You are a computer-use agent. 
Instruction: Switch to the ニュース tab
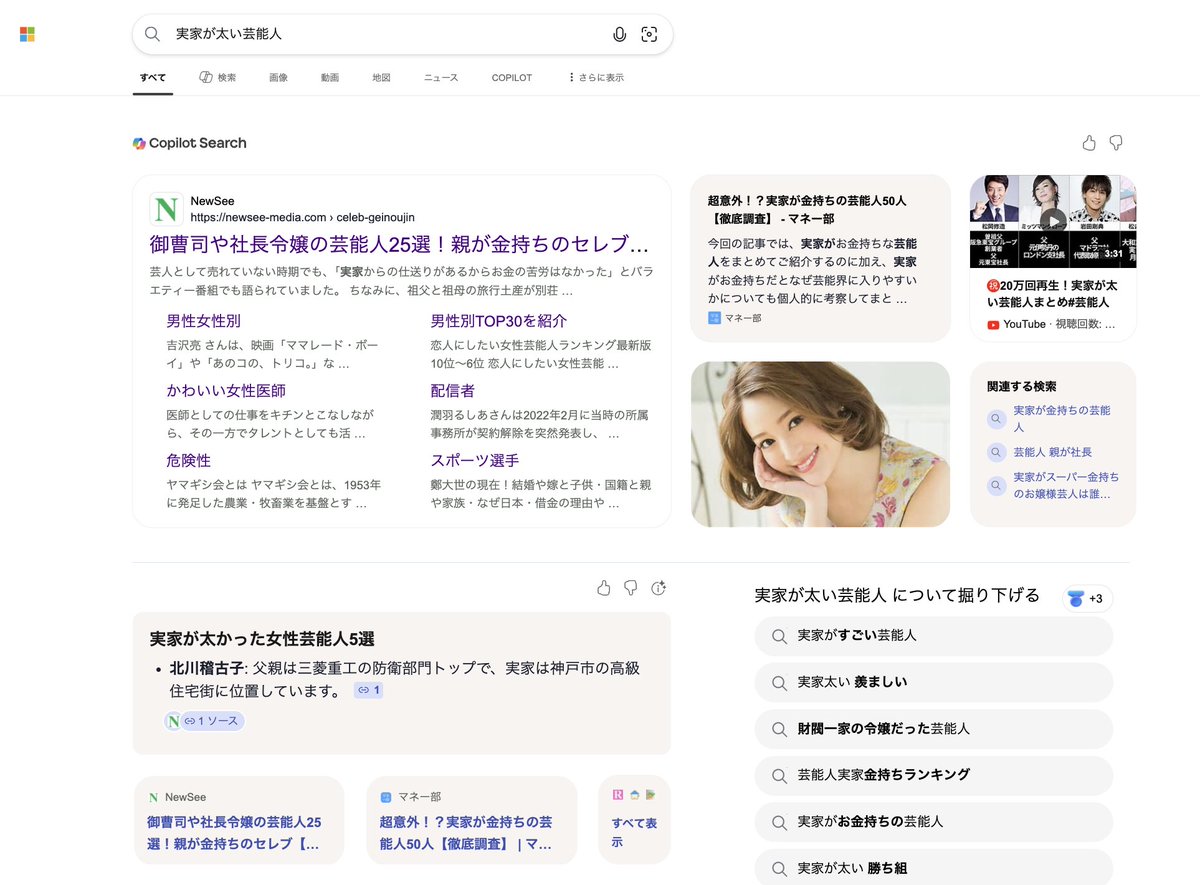coord(441,77)
